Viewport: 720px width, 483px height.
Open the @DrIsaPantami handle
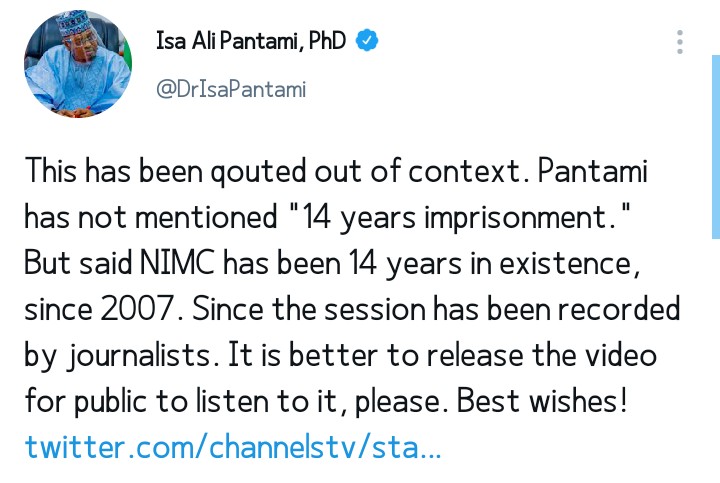coord(231,89)
